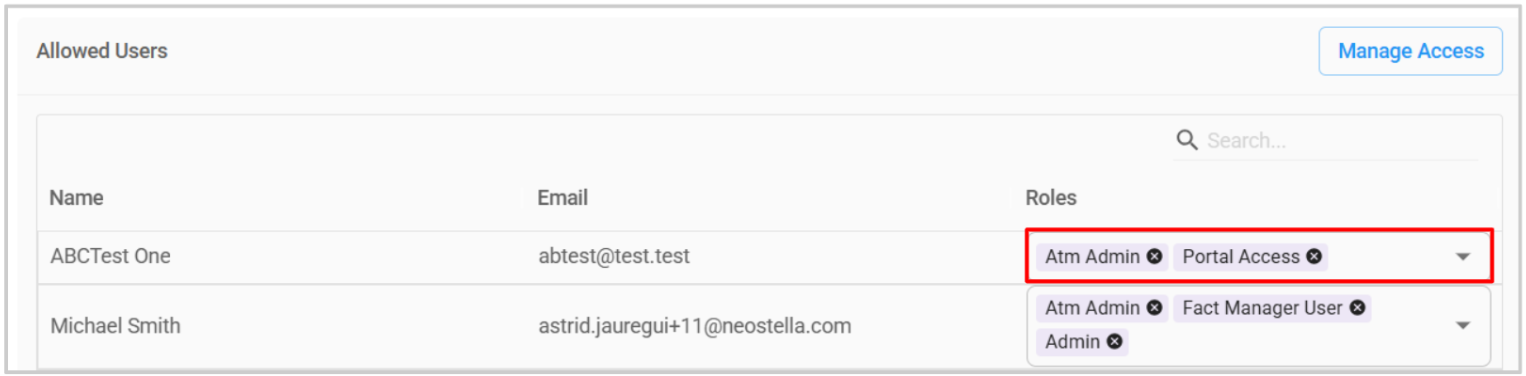Click the search magnifier icon
This screenshot has height=376, width=1526.
click(1187, 140)
